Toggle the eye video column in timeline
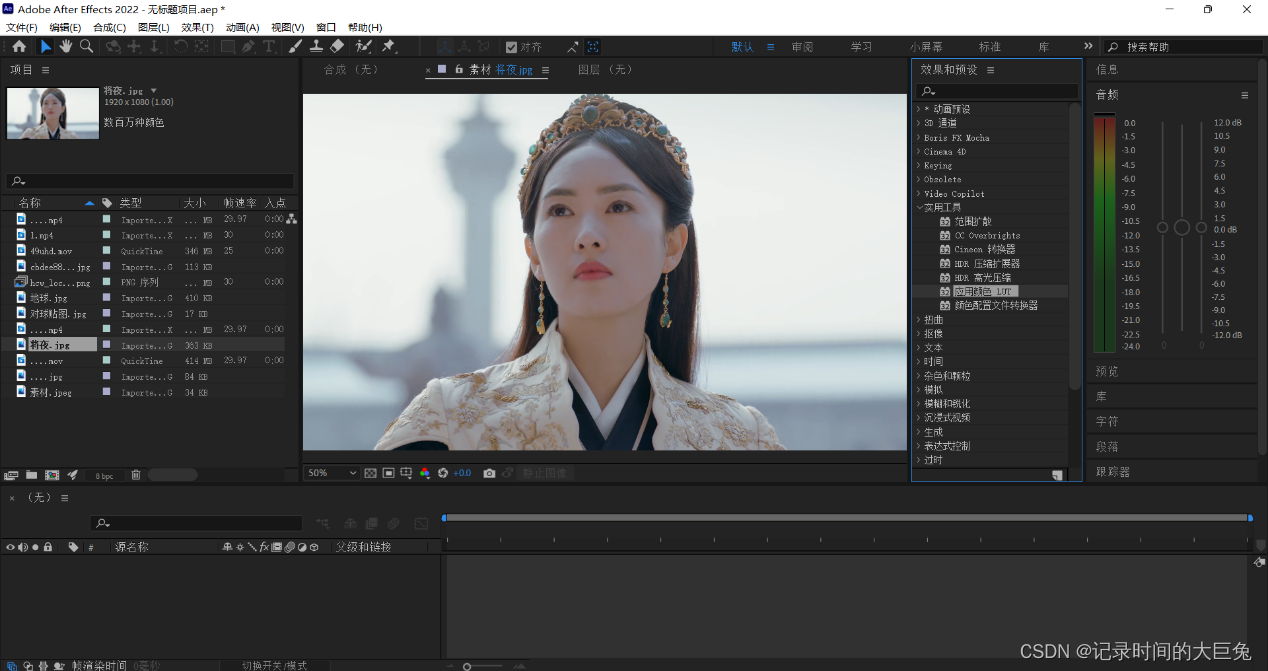Viewport: 1268px width, 671px height. [x=11, y=547]
